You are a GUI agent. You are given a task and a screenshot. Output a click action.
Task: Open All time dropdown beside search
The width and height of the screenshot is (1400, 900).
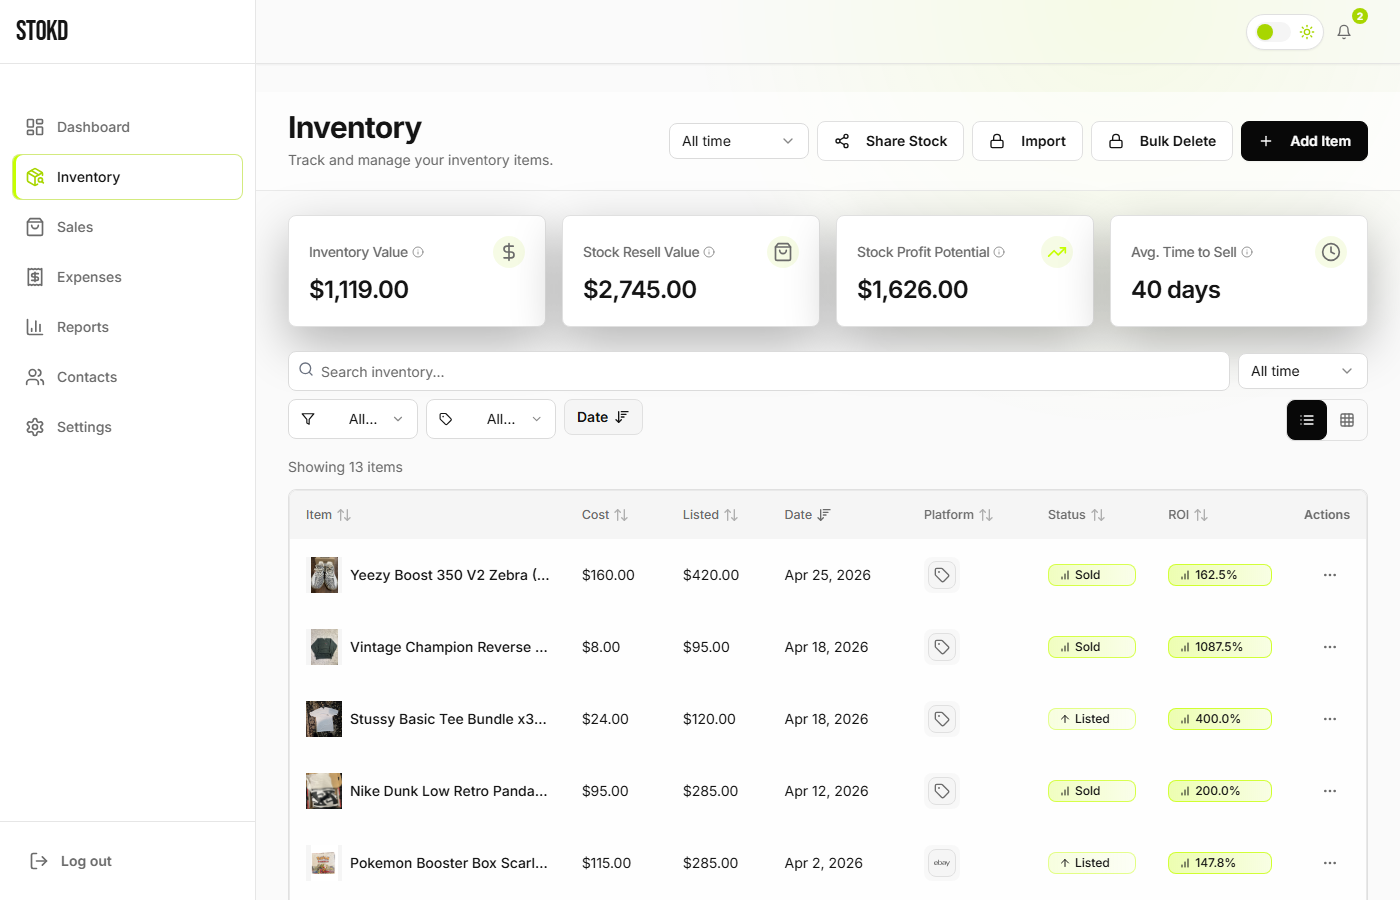click(1302, 371)
